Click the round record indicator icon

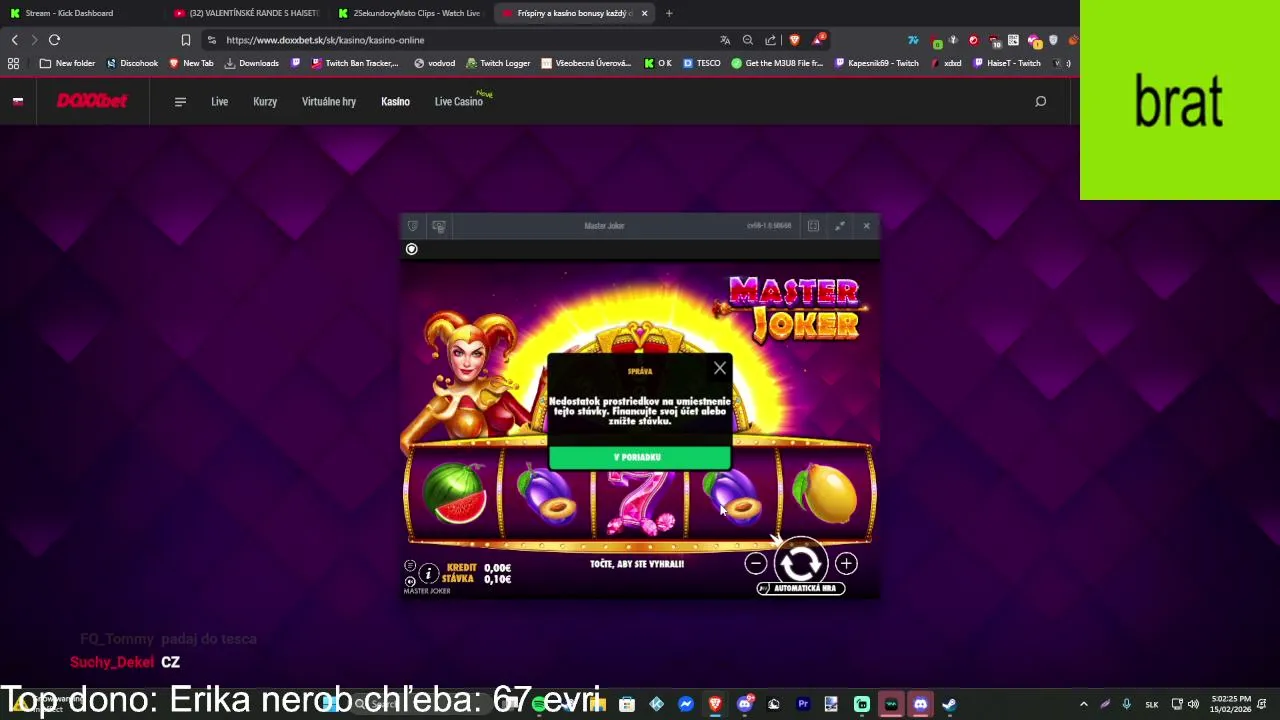point(411,249)
